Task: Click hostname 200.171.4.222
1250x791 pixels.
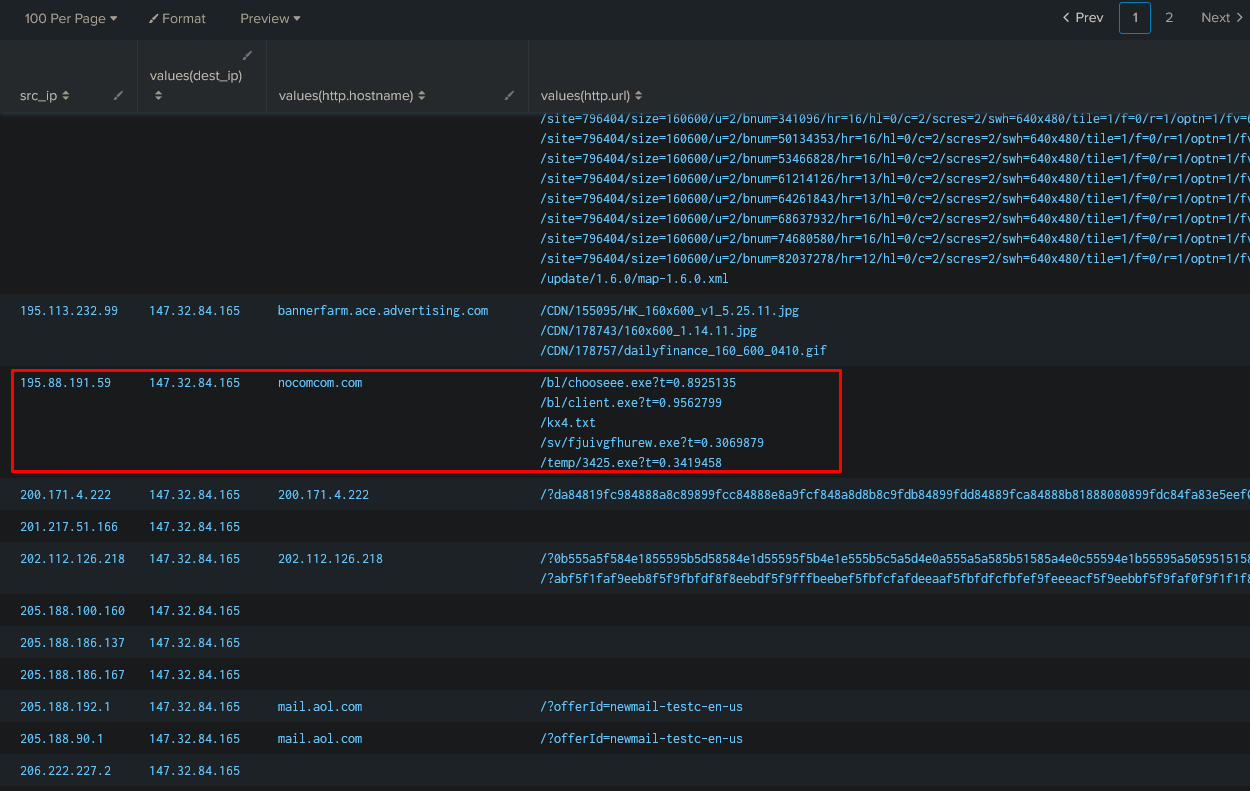Action: (323, 495)
